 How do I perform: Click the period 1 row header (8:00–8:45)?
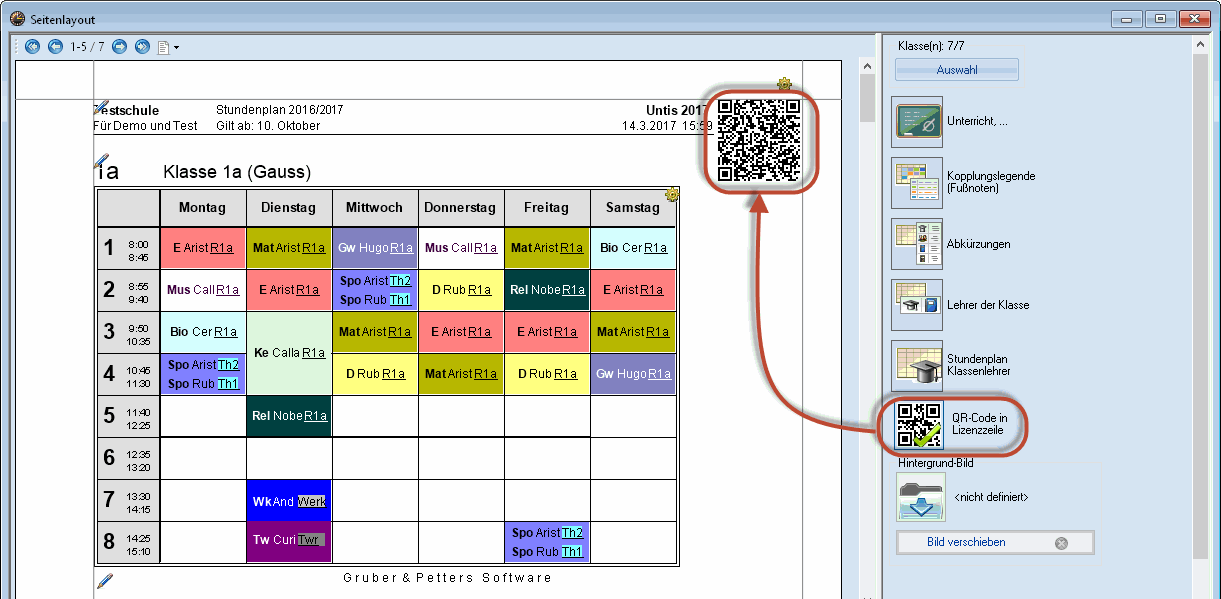pos(129,248)
